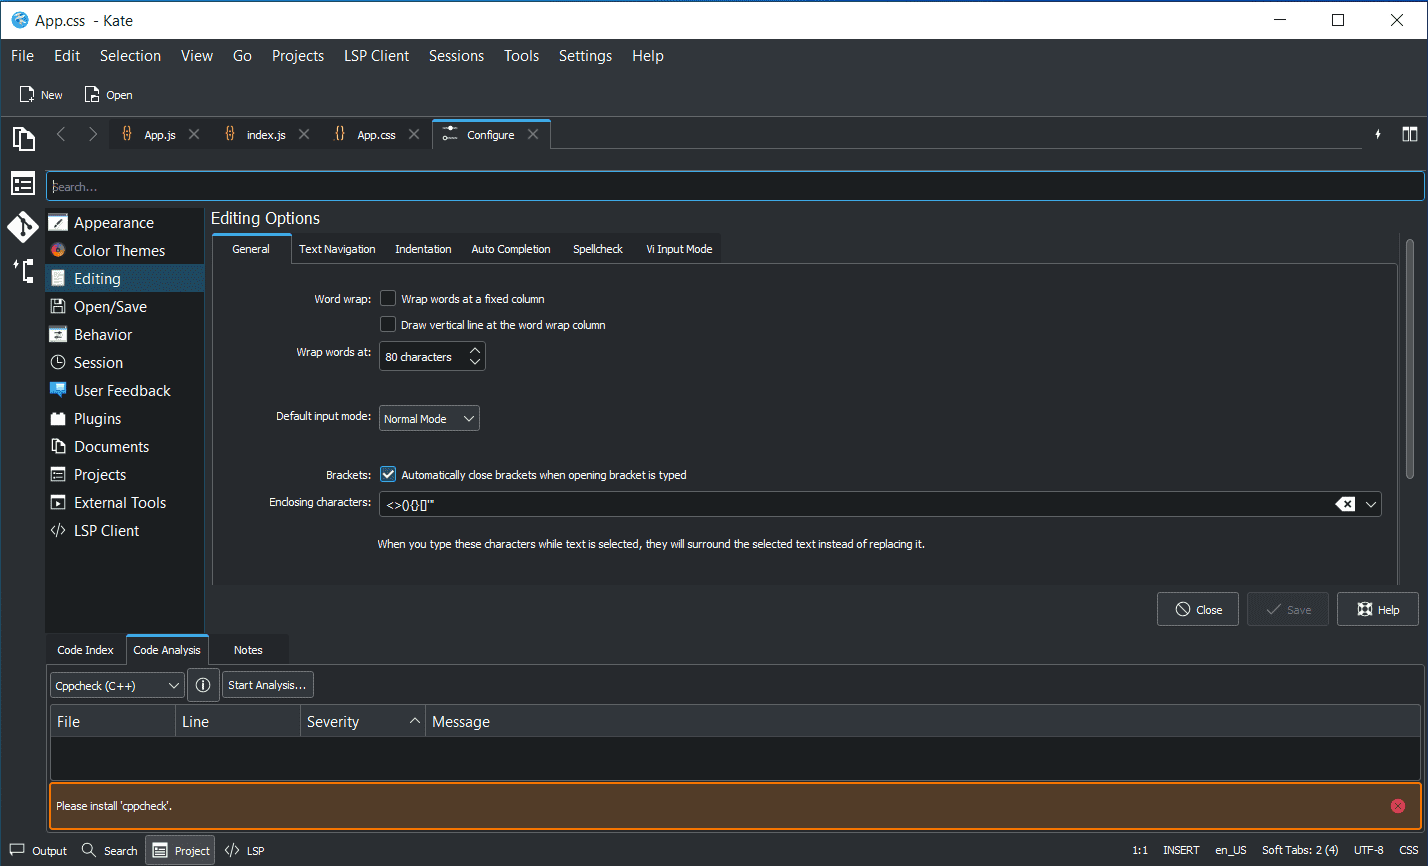The width and height of the screenshot is (1428, 866).
Task: Enable draw vertical line at wrap column
Action: tap(388, 325)
